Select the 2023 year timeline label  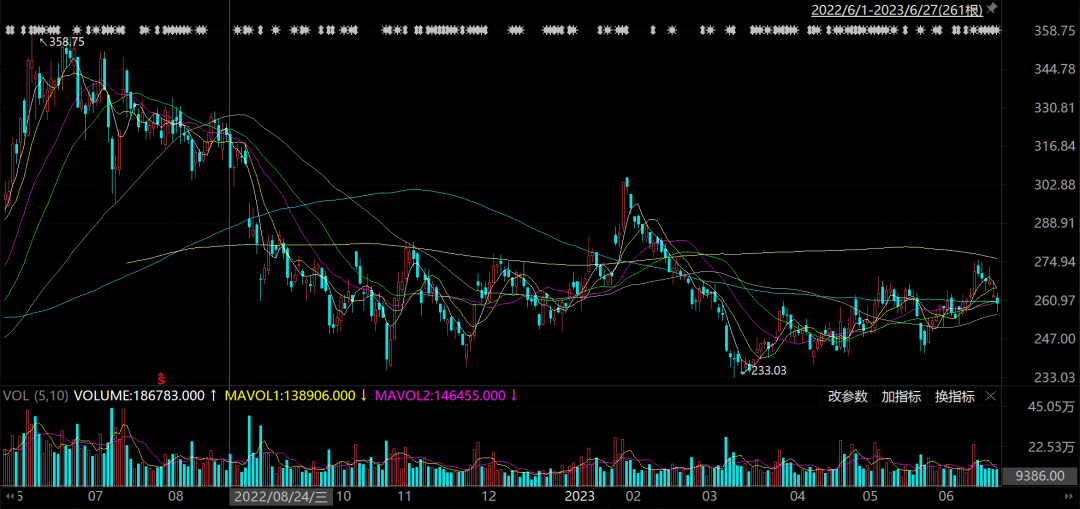(x=579, y=497)
